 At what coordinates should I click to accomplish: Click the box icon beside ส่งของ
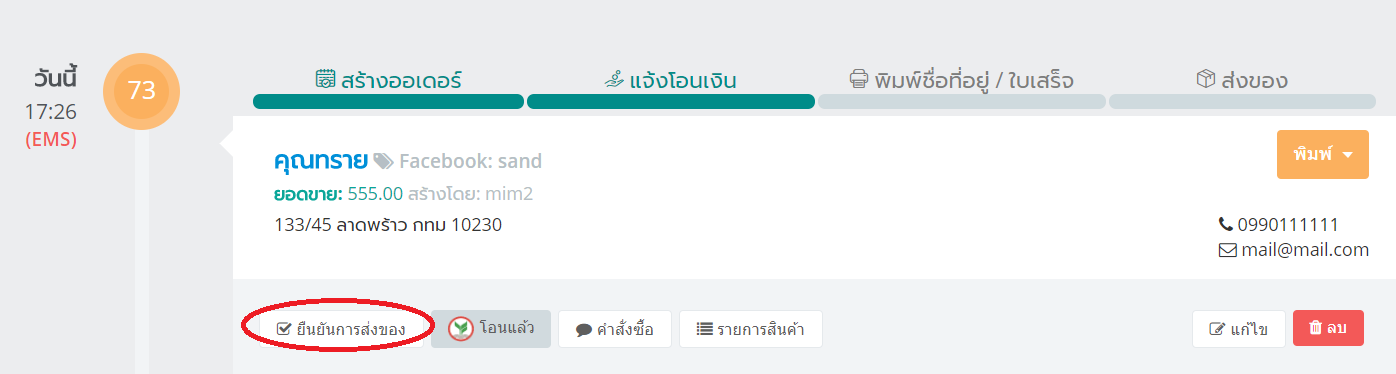[1205, 79]
